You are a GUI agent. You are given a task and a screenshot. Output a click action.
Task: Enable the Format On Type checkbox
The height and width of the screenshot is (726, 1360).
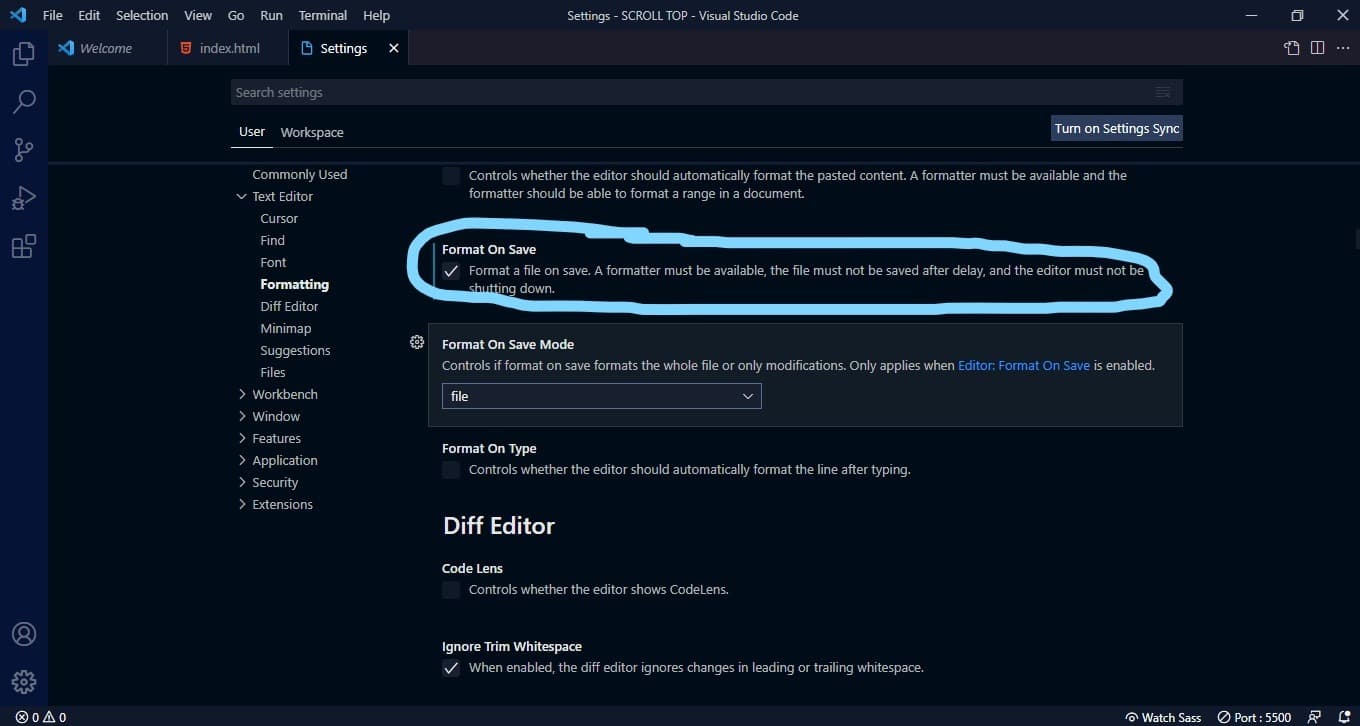[x=450, y=469]
